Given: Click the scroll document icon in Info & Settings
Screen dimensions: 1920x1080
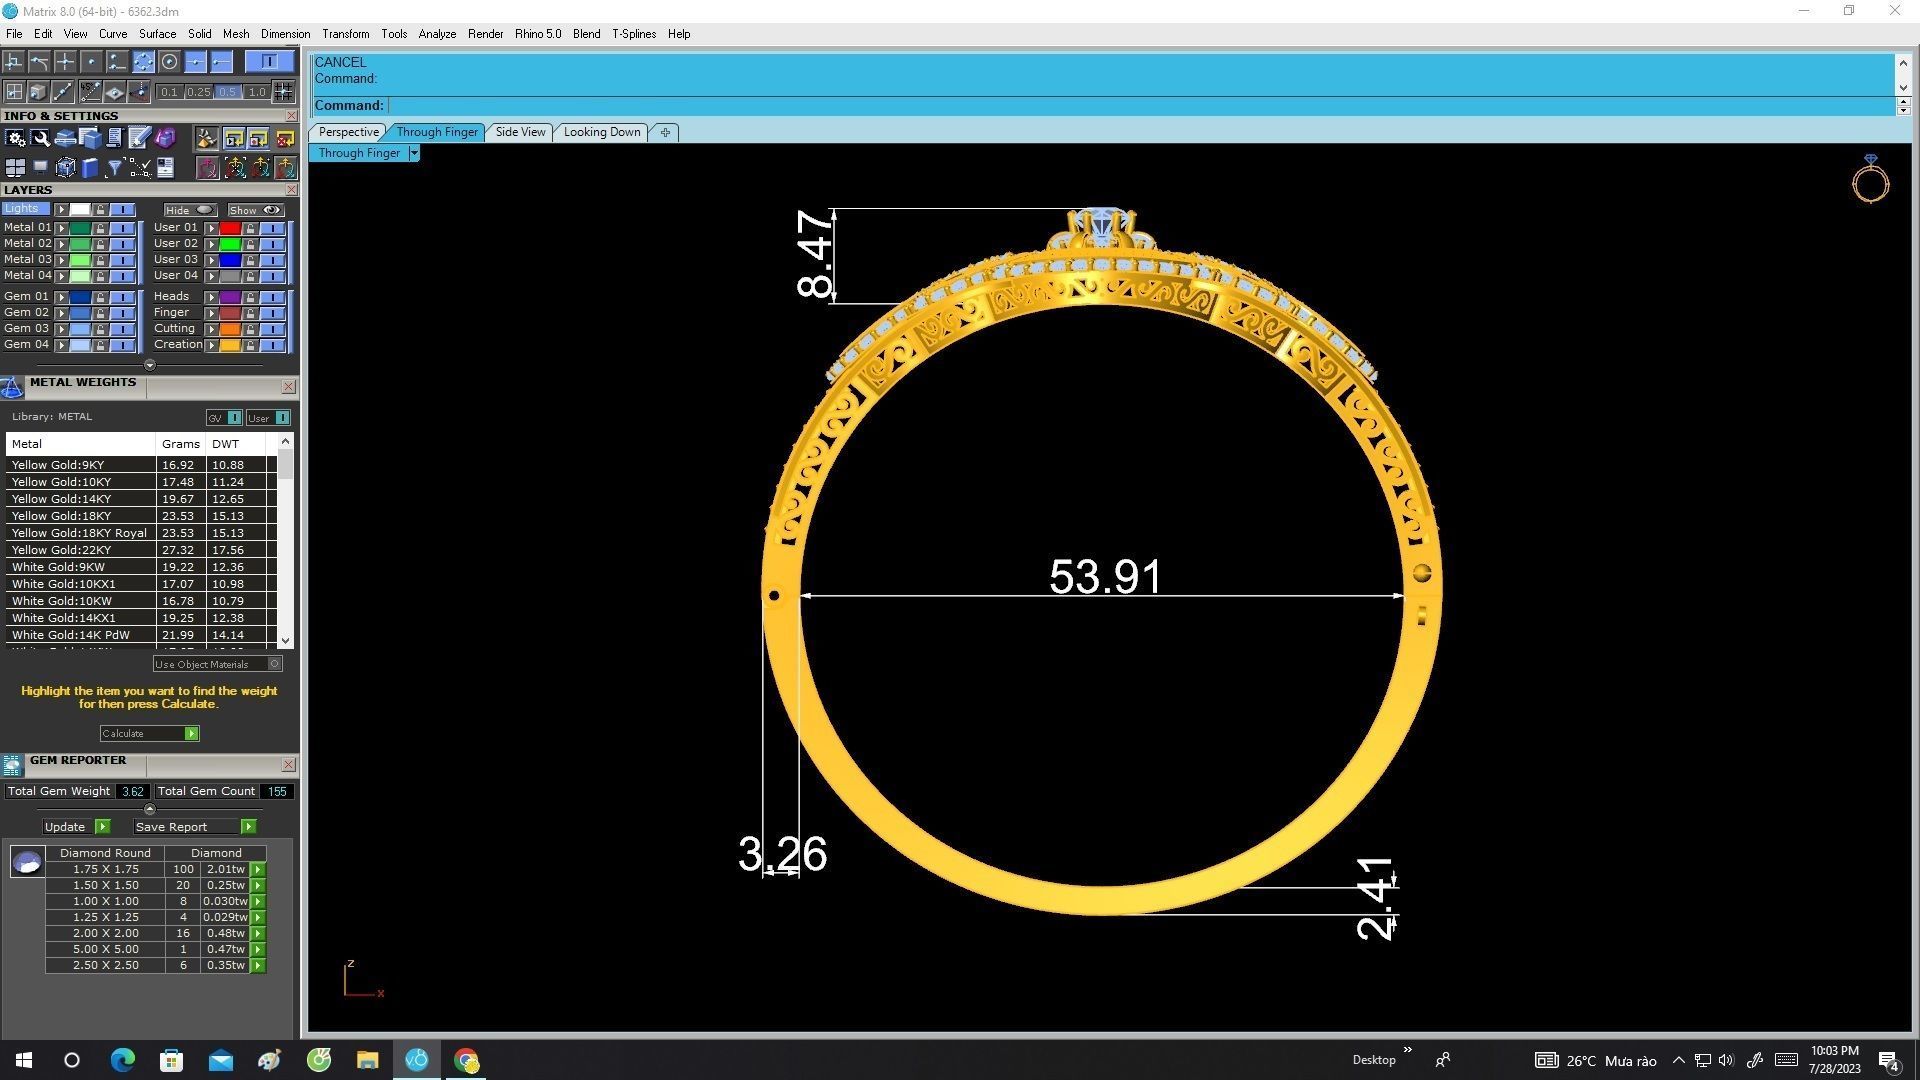Looking at the screenshot, I should (115, 138).
